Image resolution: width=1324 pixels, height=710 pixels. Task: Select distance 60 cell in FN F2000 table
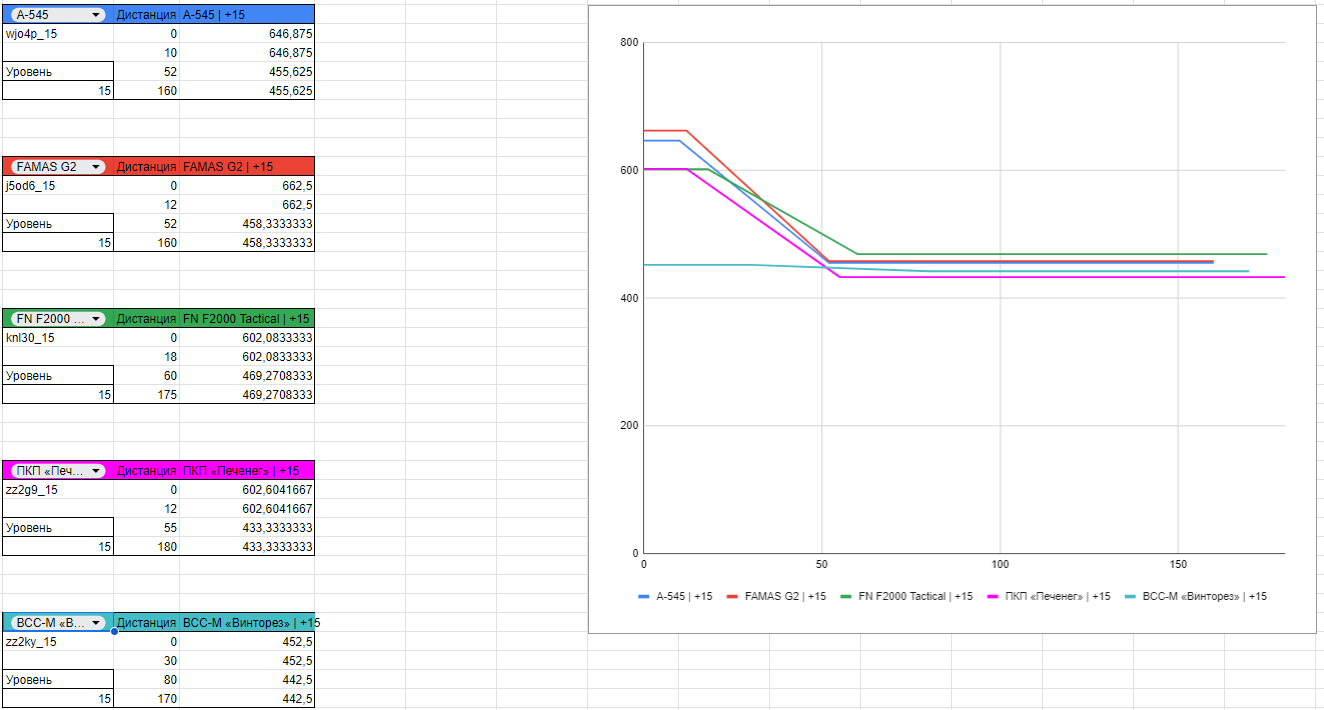[147, 376]
